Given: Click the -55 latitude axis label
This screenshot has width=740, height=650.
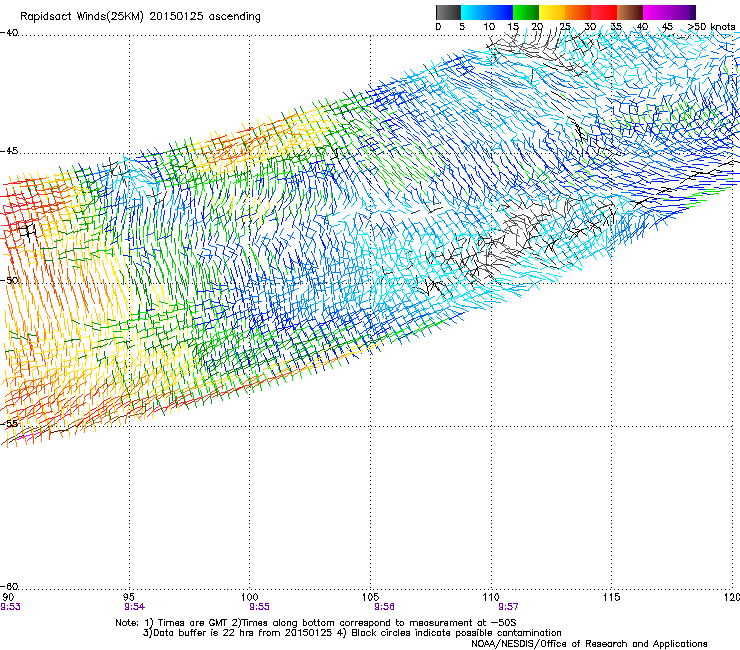Looking at the screenshot, I should pos(9,423).
